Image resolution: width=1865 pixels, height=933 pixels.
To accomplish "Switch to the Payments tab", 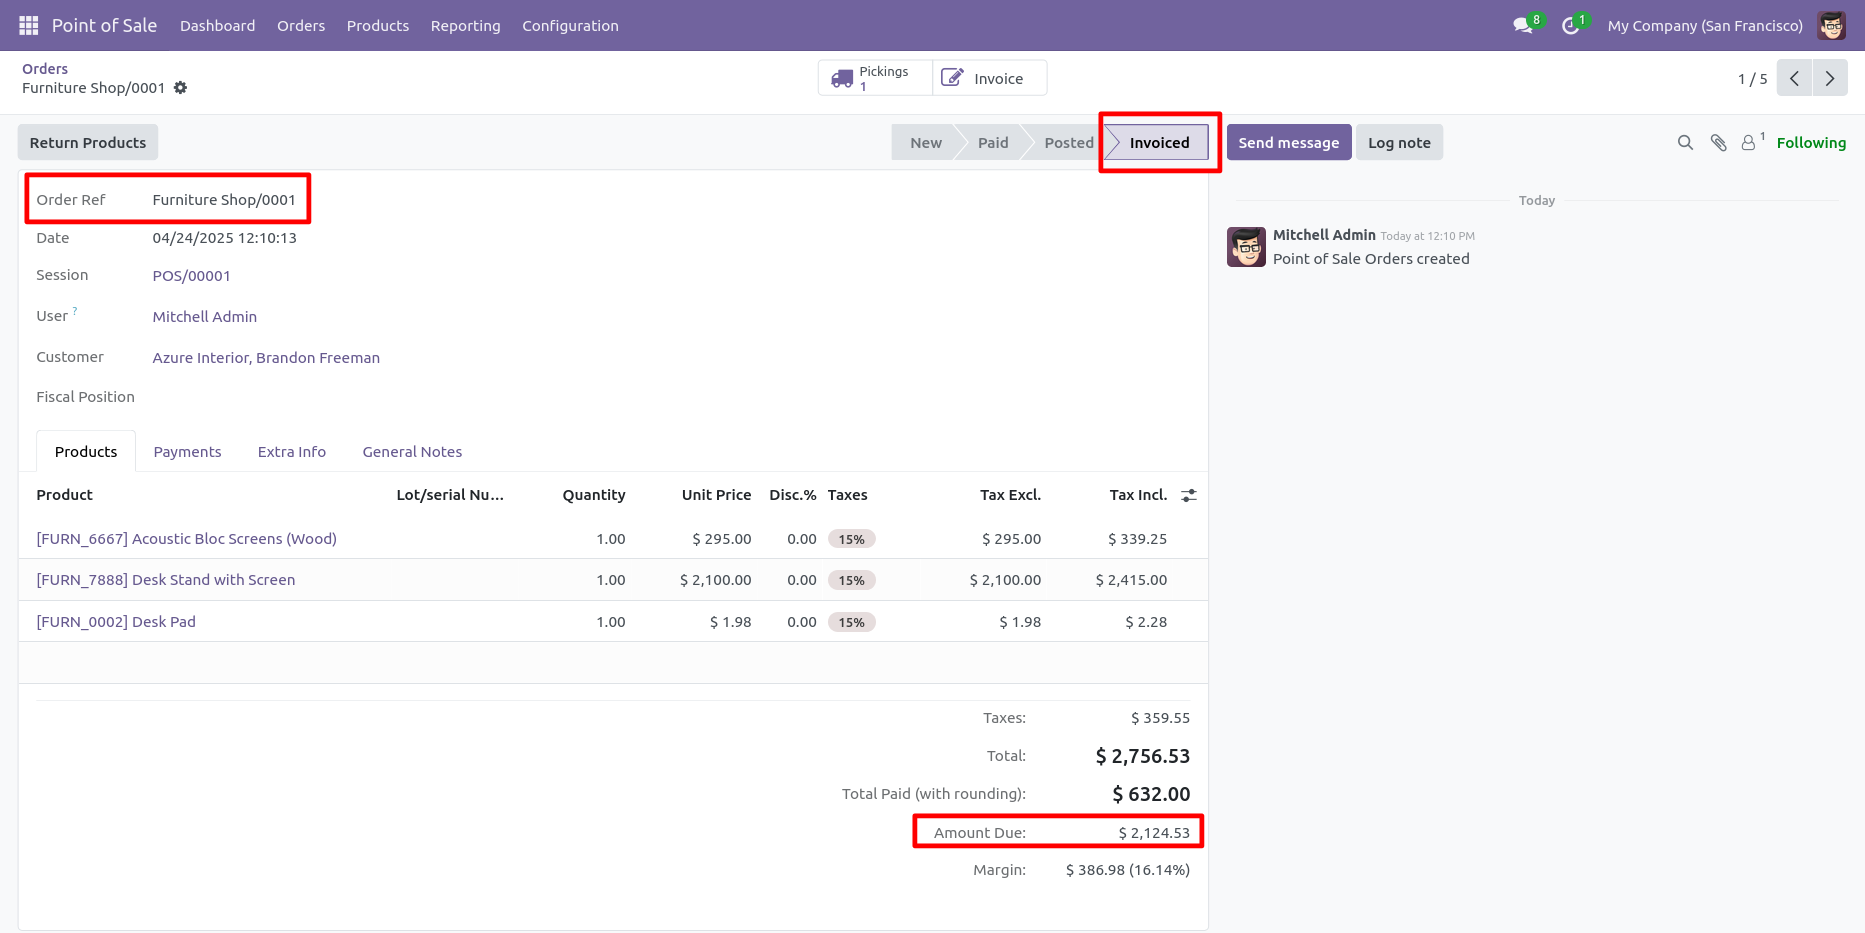I will (187, 452).
